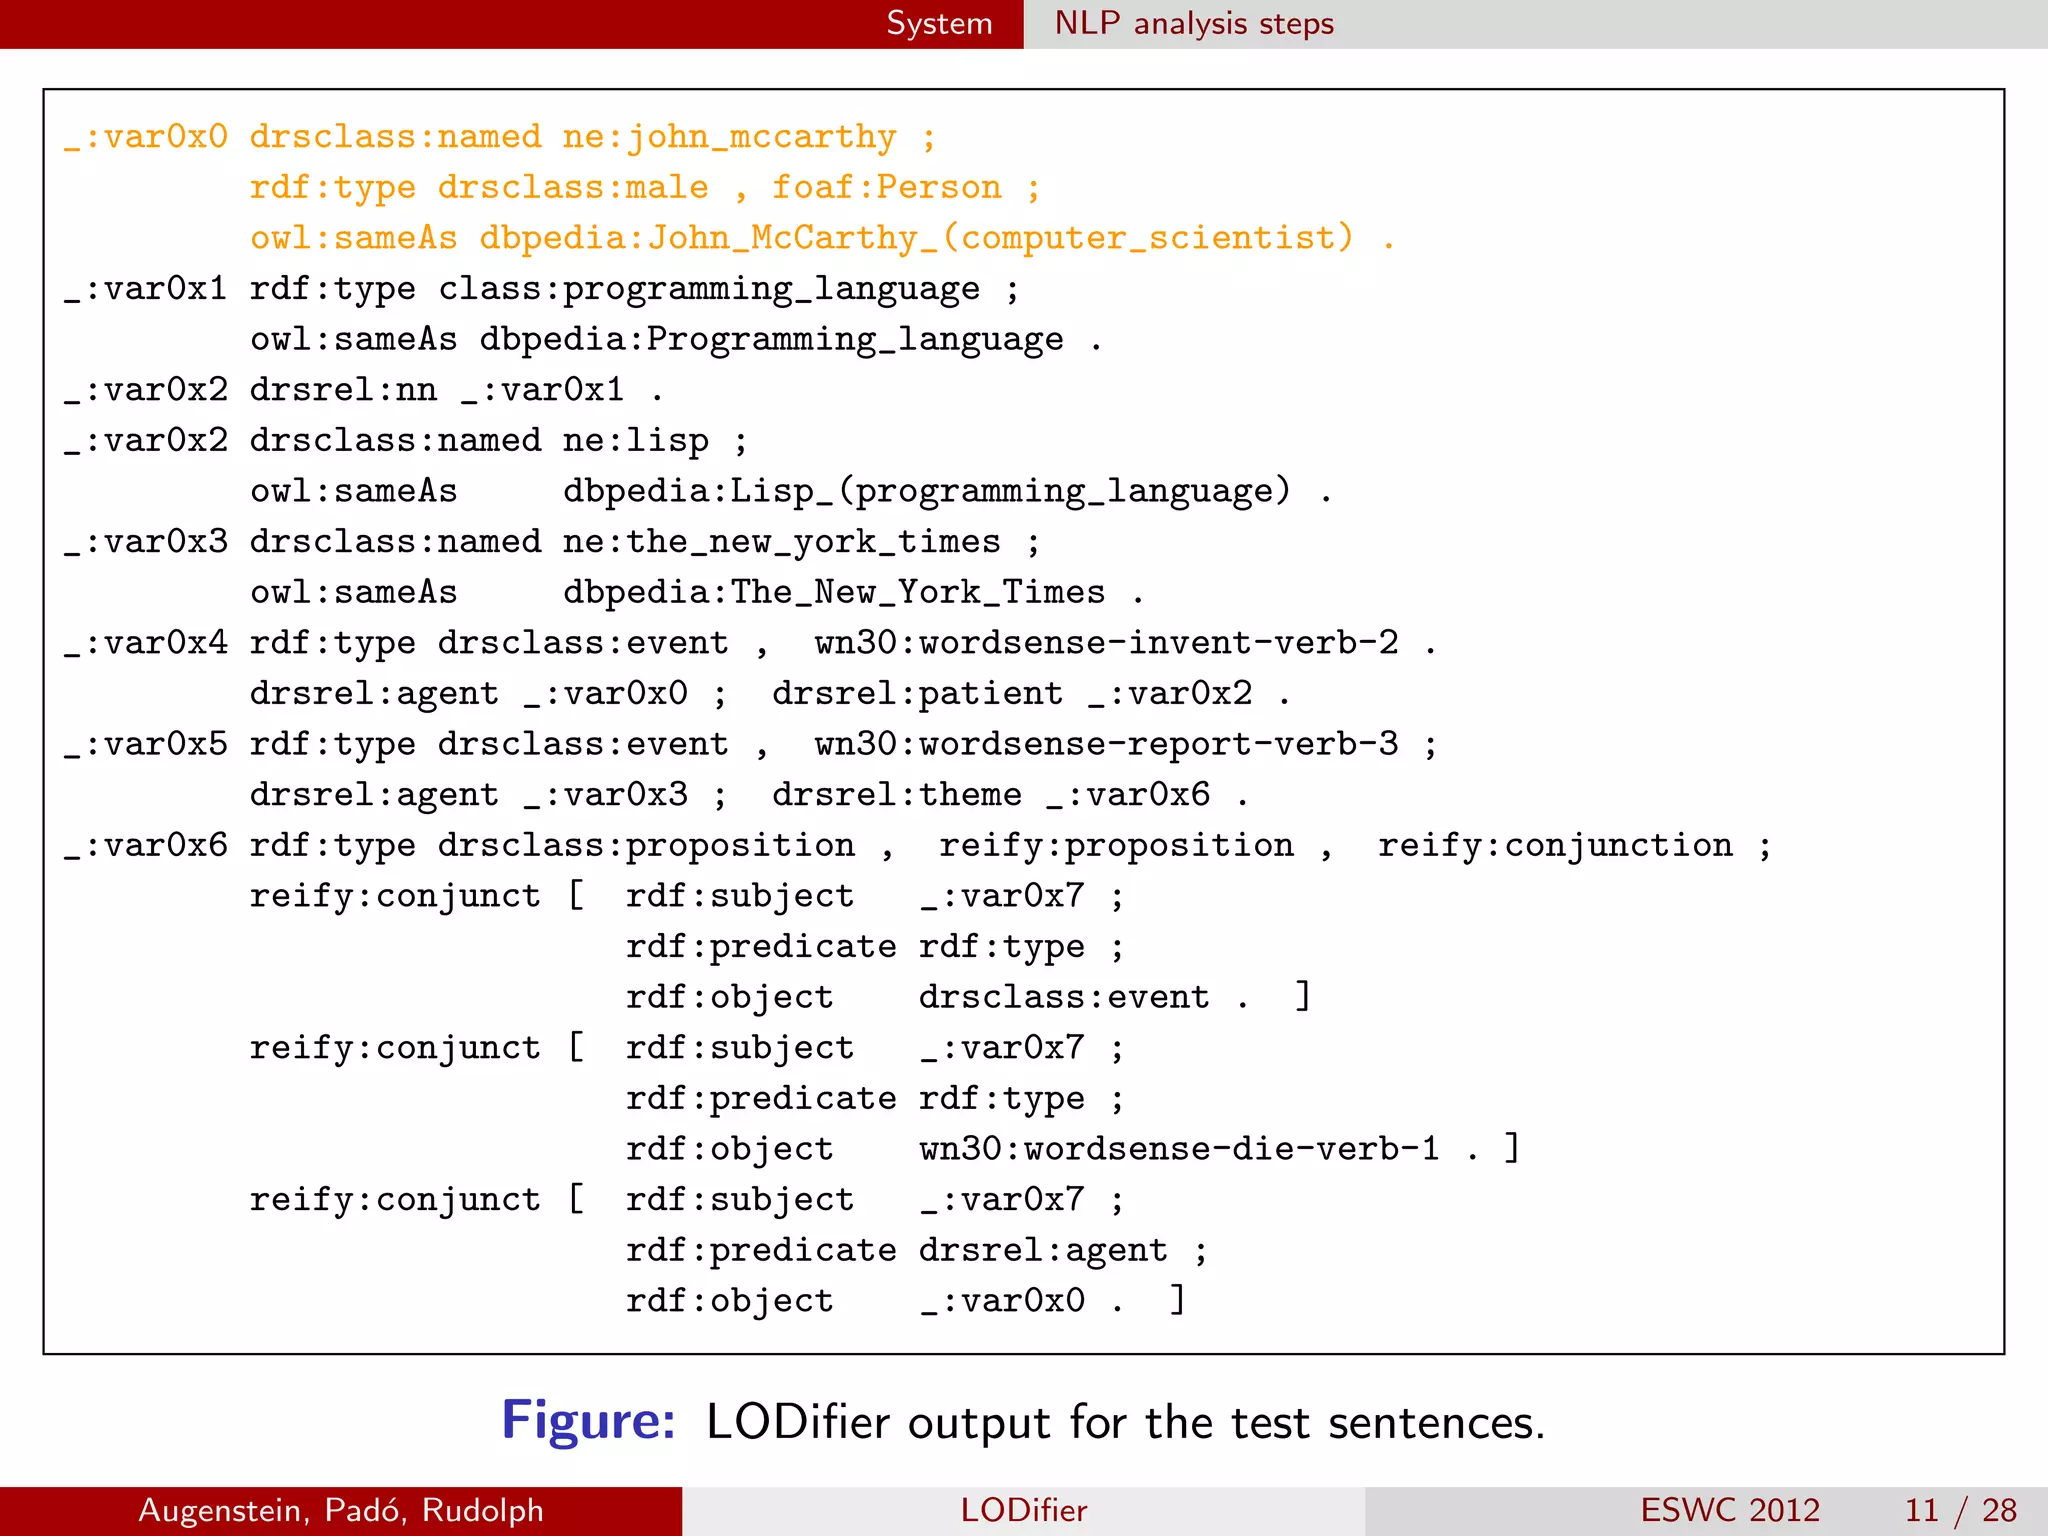The image size is (2048, 1536).
Task: Click dbpedia:Lisp_(programming_language)
Action: point(927,492)
